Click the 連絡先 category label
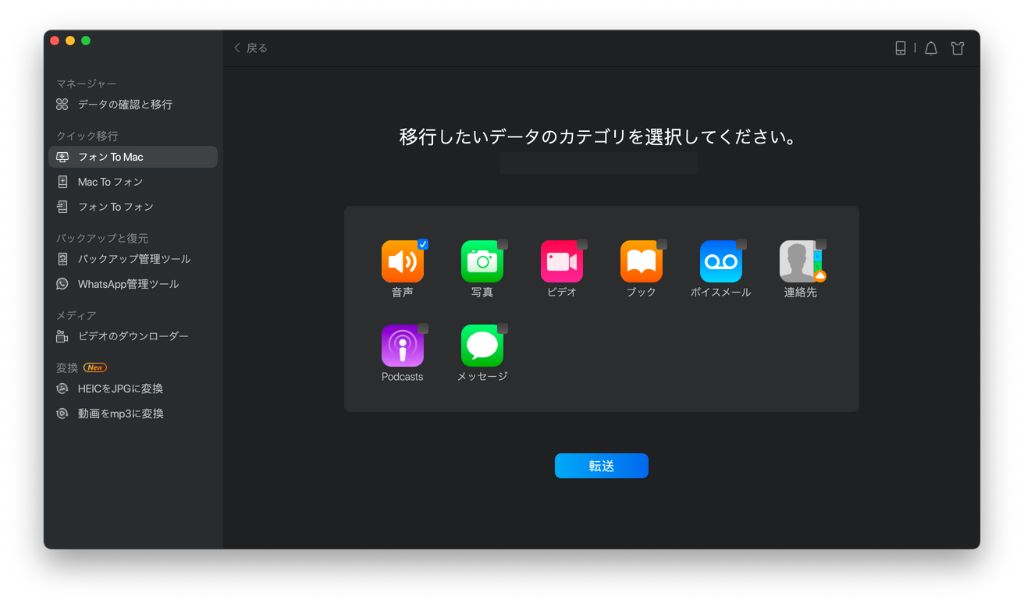The height and width of the screenshot is (607, 1024). click(801, 292)
